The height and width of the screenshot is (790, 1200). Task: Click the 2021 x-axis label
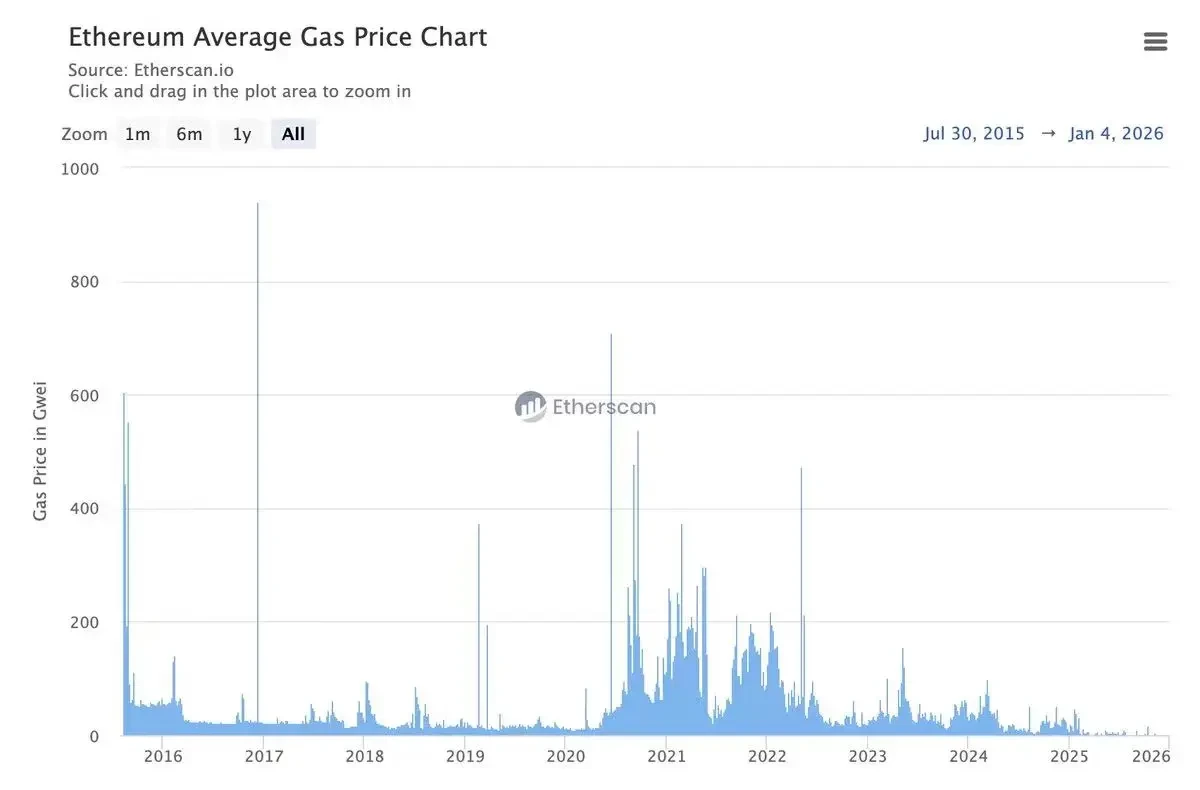pos(666,756)
